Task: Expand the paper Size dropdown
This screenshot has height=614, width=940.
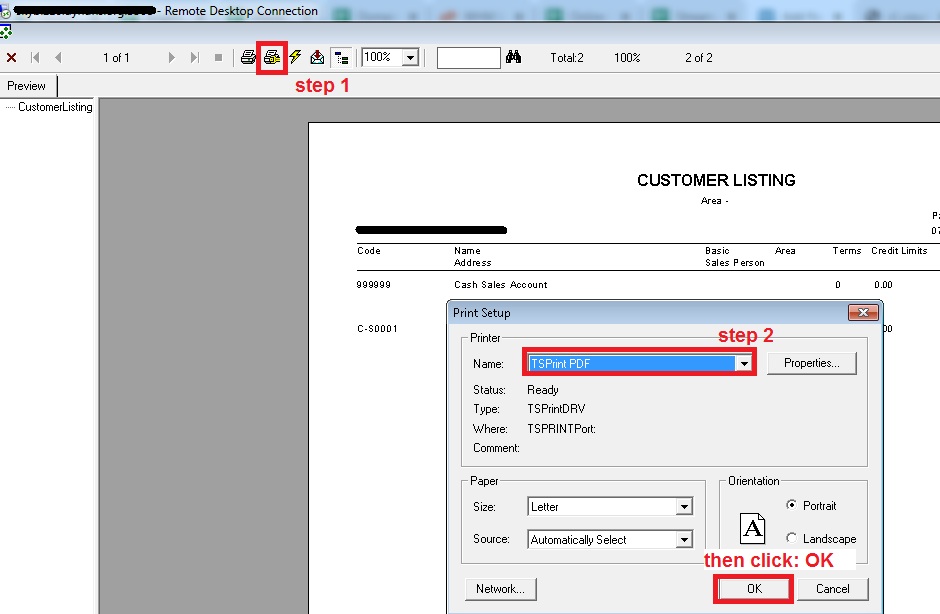Action: tap(684, 507)
